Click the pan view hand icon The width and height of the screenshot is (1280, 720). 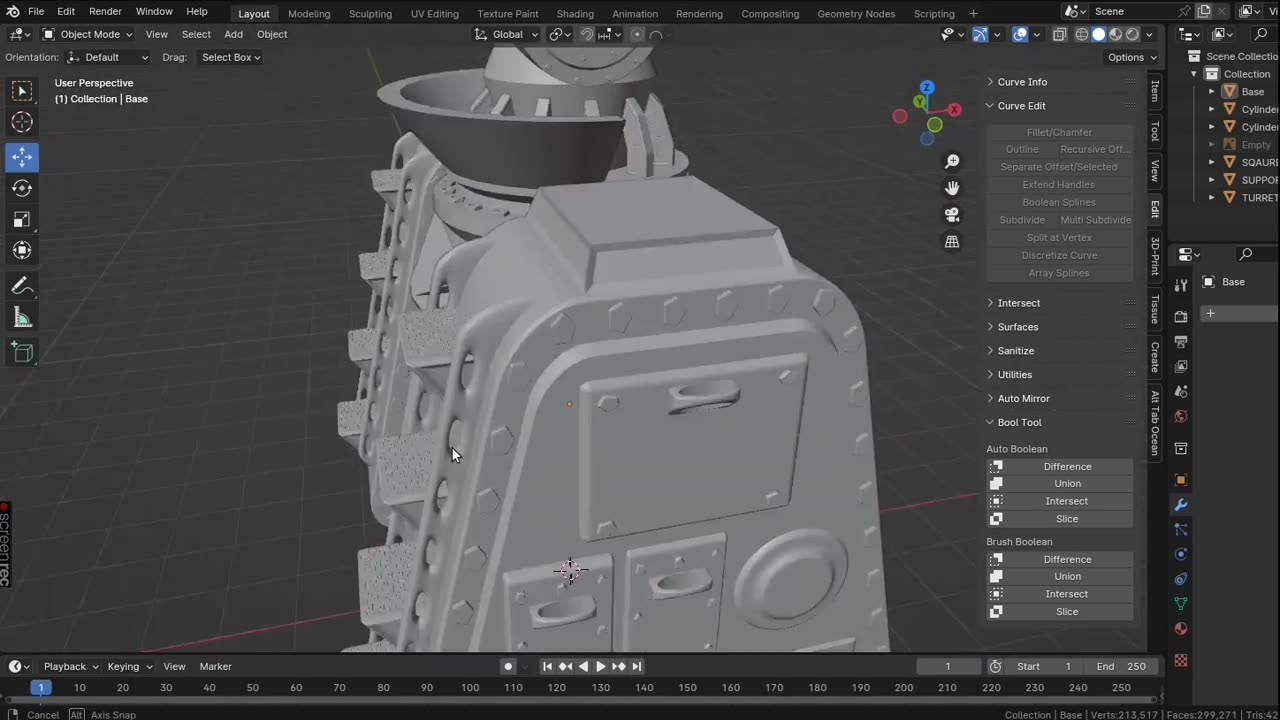click(952, 188)
